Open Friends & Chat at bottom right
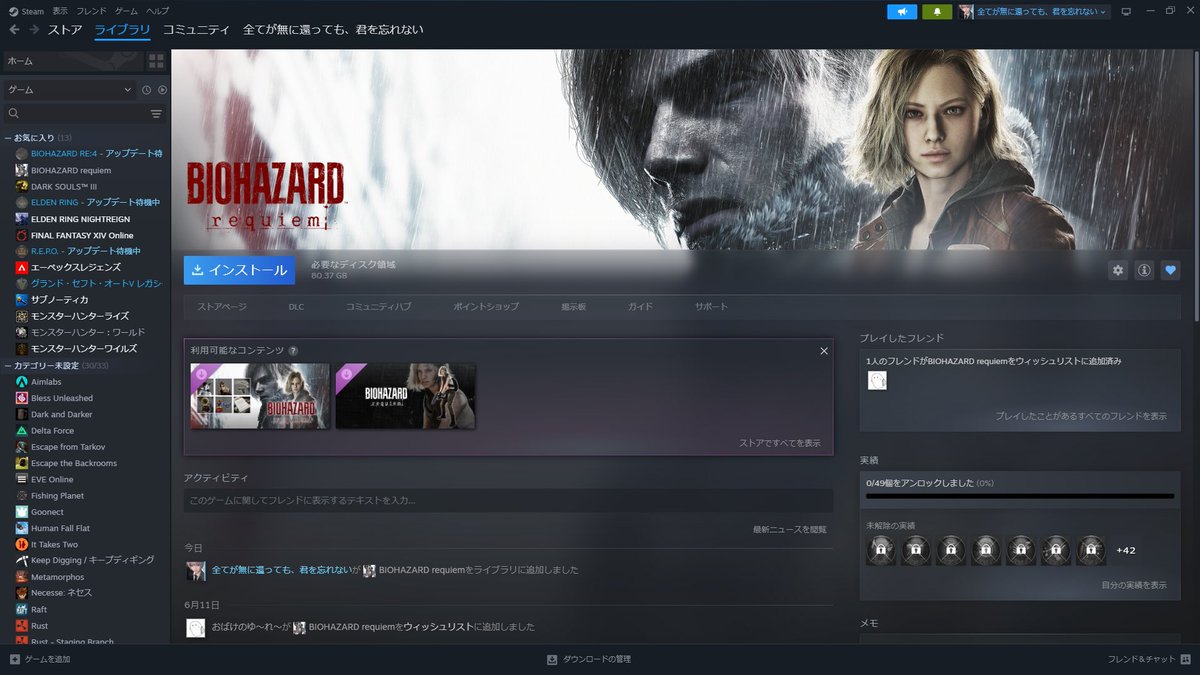The image size is (1200, 675). click(x=1149, y=659)
